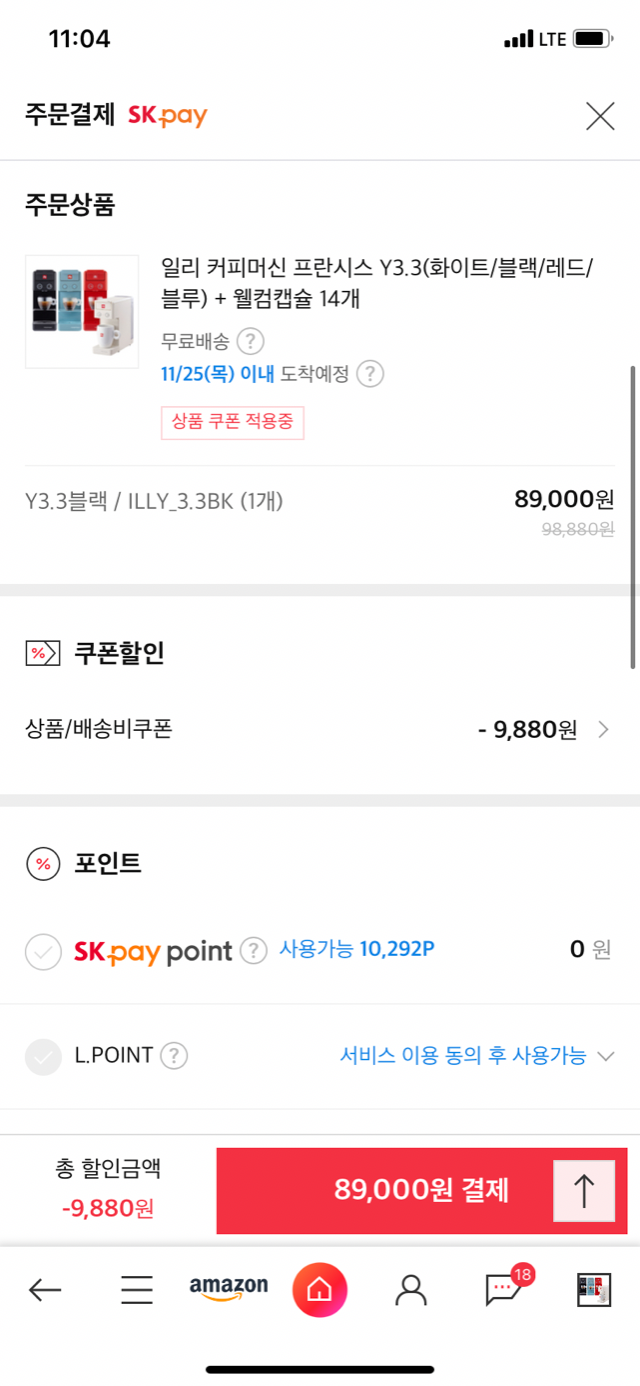Viewport: 640px width, 1386px height.
Task: Open L.POINT help question icon
Action: point(175,1055)
